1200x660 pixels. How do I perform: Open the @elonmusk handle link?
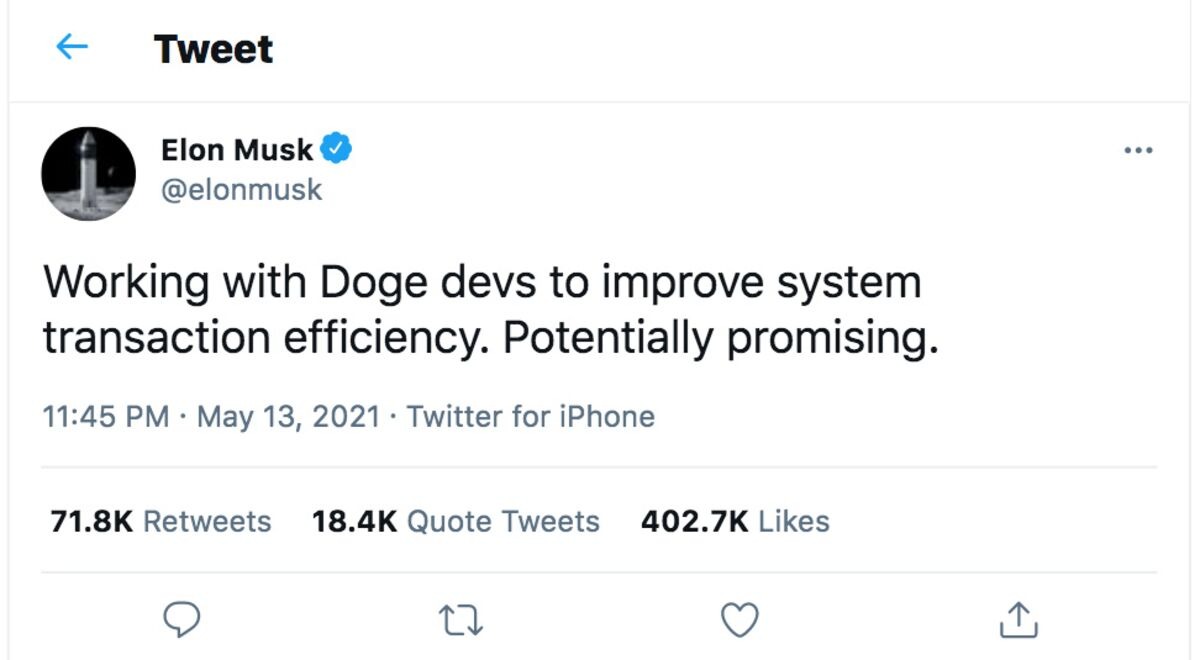click(x=241, y=189)
